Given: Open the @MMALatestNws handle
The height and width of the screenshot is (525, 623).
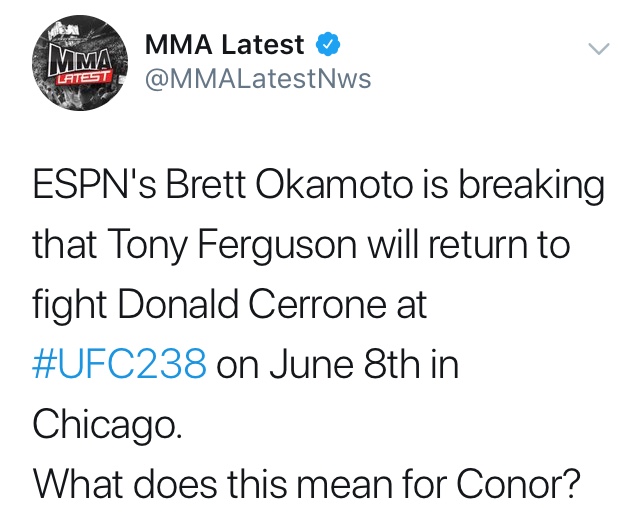Looking at the screenshot, I should click(x=258, y=78).
